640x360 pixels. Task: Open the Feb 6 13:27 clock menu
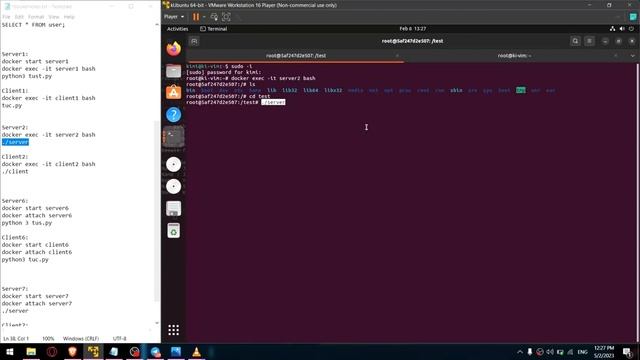pos(413,29)
